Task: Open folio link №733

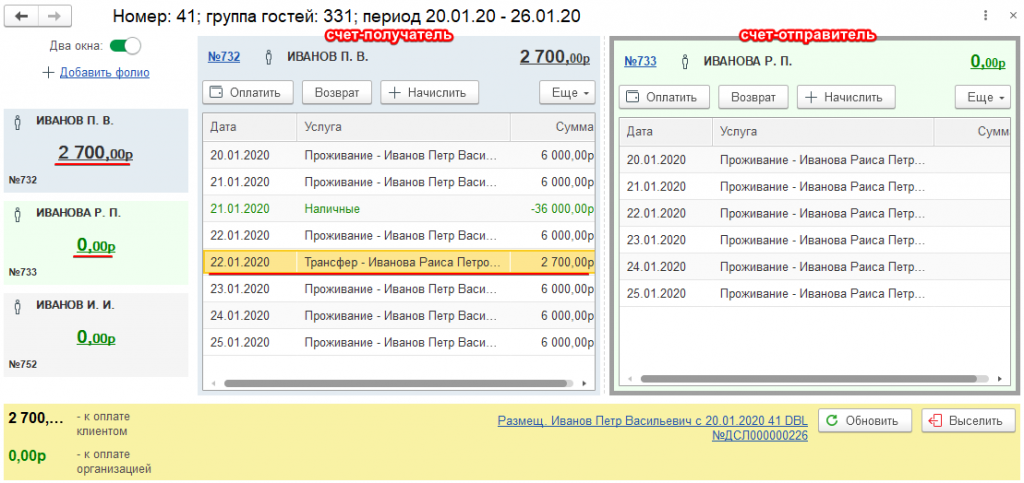Action: click(x=640, y=61)
